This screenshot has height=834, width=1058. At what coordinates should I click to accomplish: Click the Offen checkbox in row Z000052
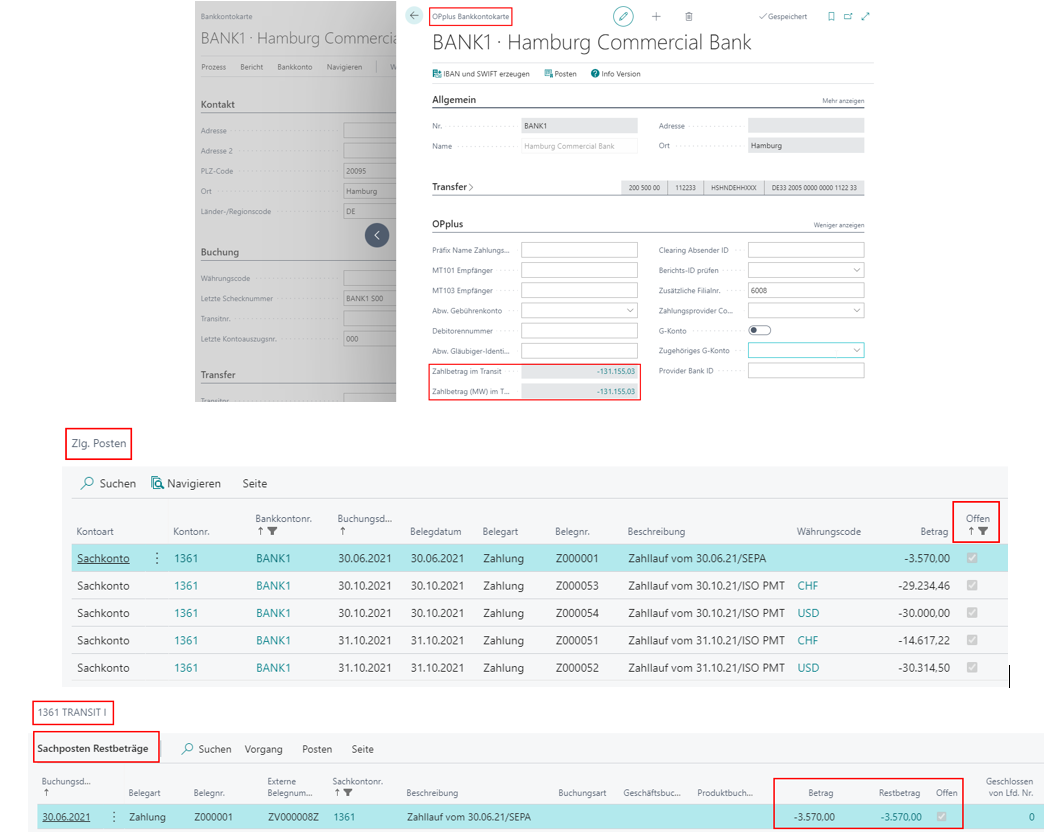972,667
